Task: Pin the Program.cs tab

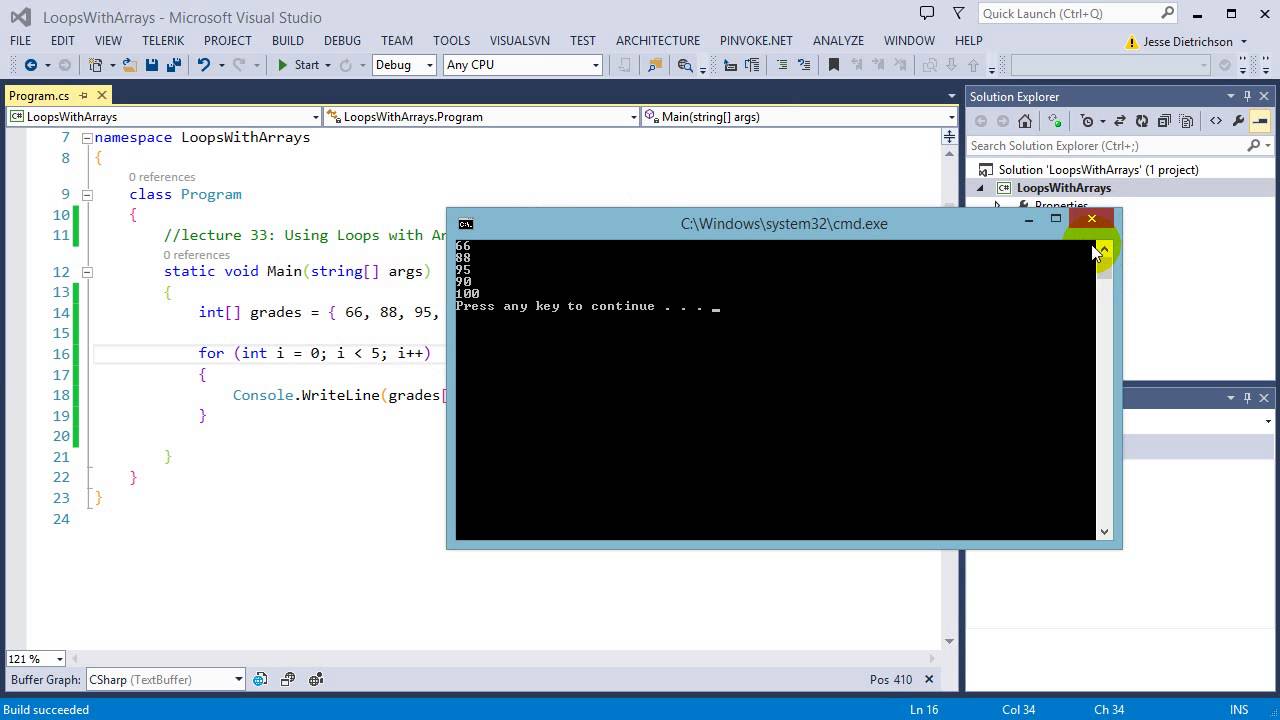Action: [84, 96]
